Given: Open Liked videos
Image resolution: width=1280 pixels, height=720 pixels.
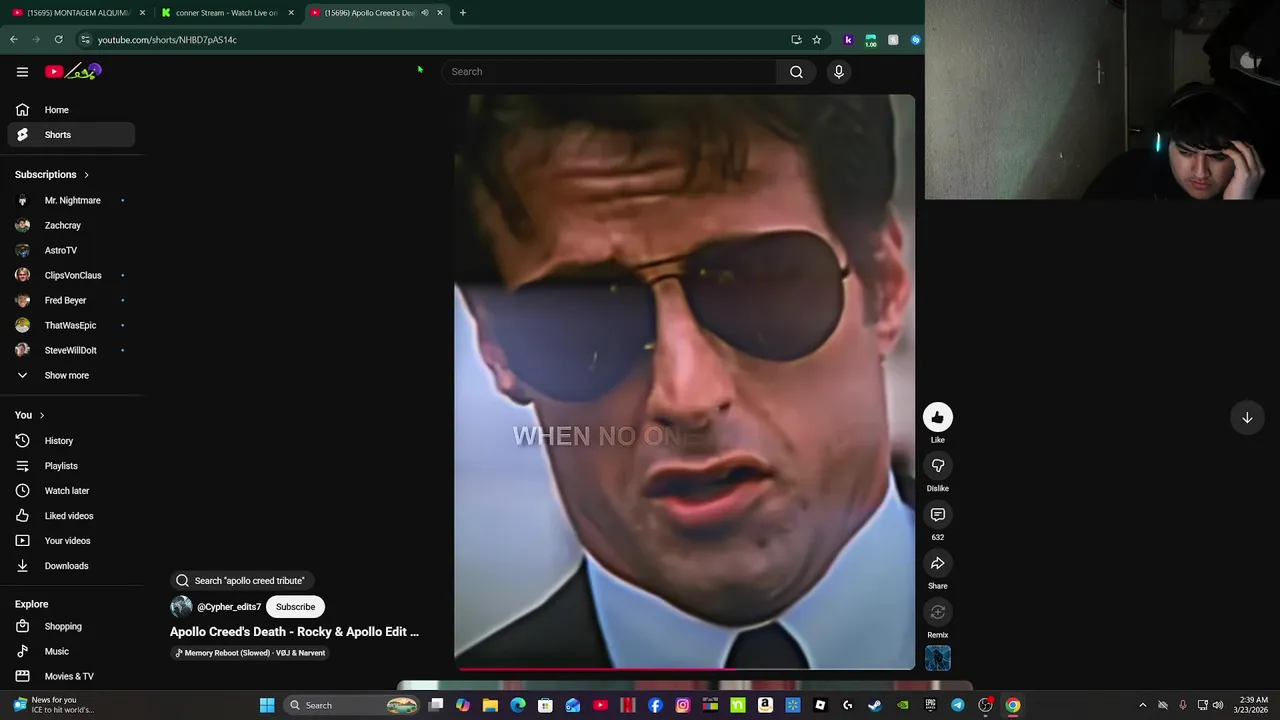Looking at the screenshot, I should tap(71, 516).
